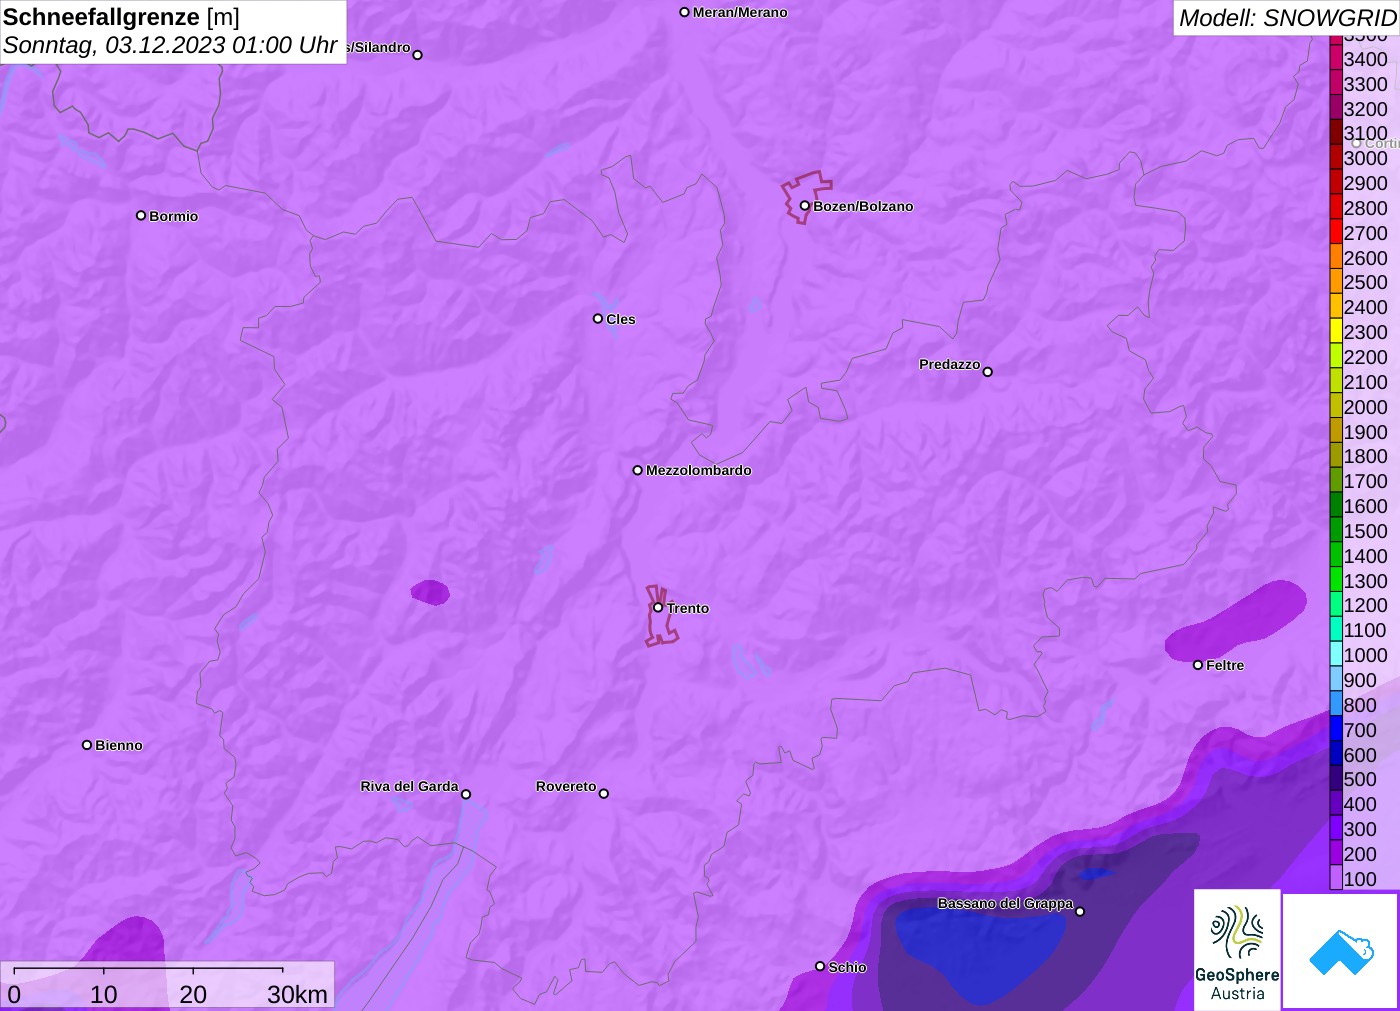This screenshot has height=1011, width=1400.
Task: Select the '30km' scale bar label
Action: click(x=297, y=994)
